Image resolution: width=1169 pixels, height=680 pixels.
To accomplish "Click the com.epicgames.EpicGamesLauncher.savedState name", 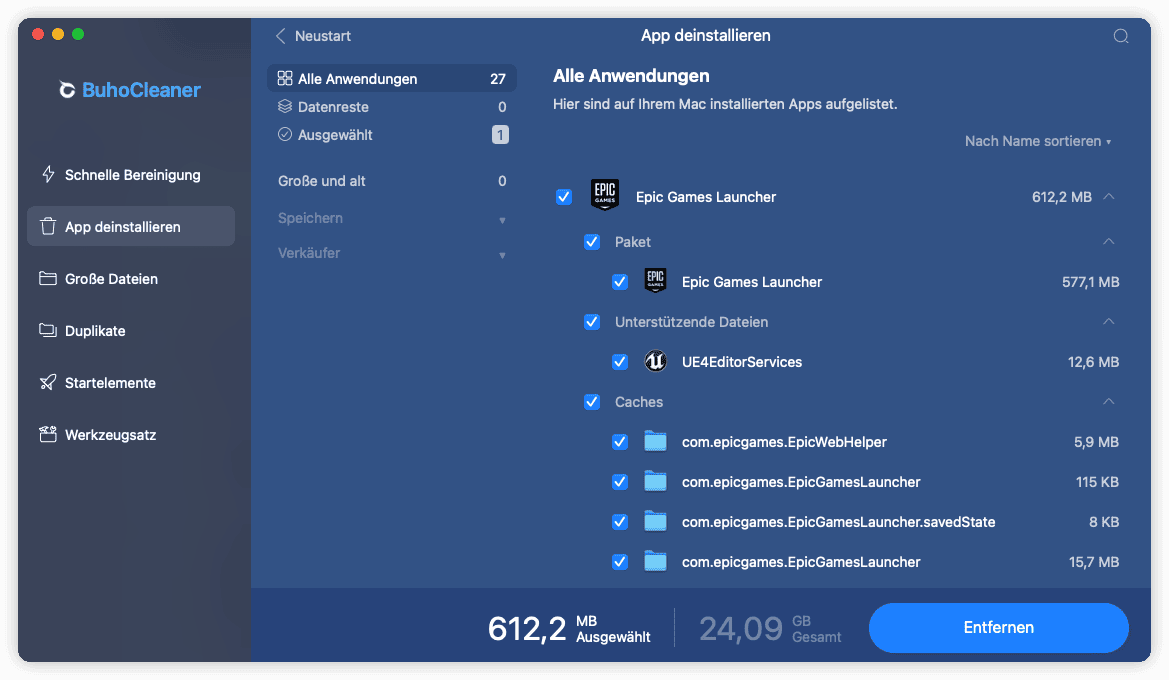I will coord(838,522).
